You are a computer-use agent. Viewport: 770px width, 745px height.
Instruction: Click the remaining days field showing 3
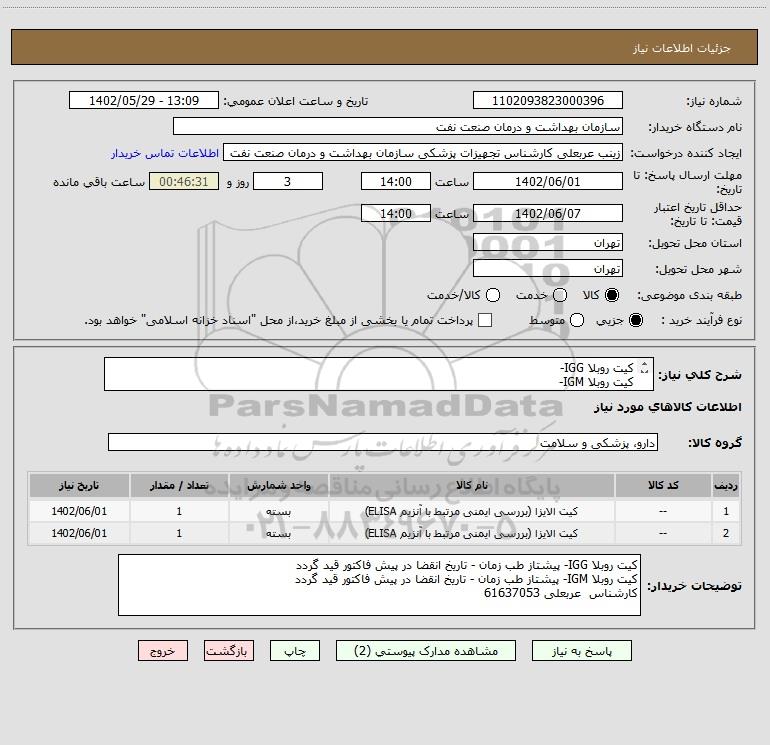pos(288,182)
